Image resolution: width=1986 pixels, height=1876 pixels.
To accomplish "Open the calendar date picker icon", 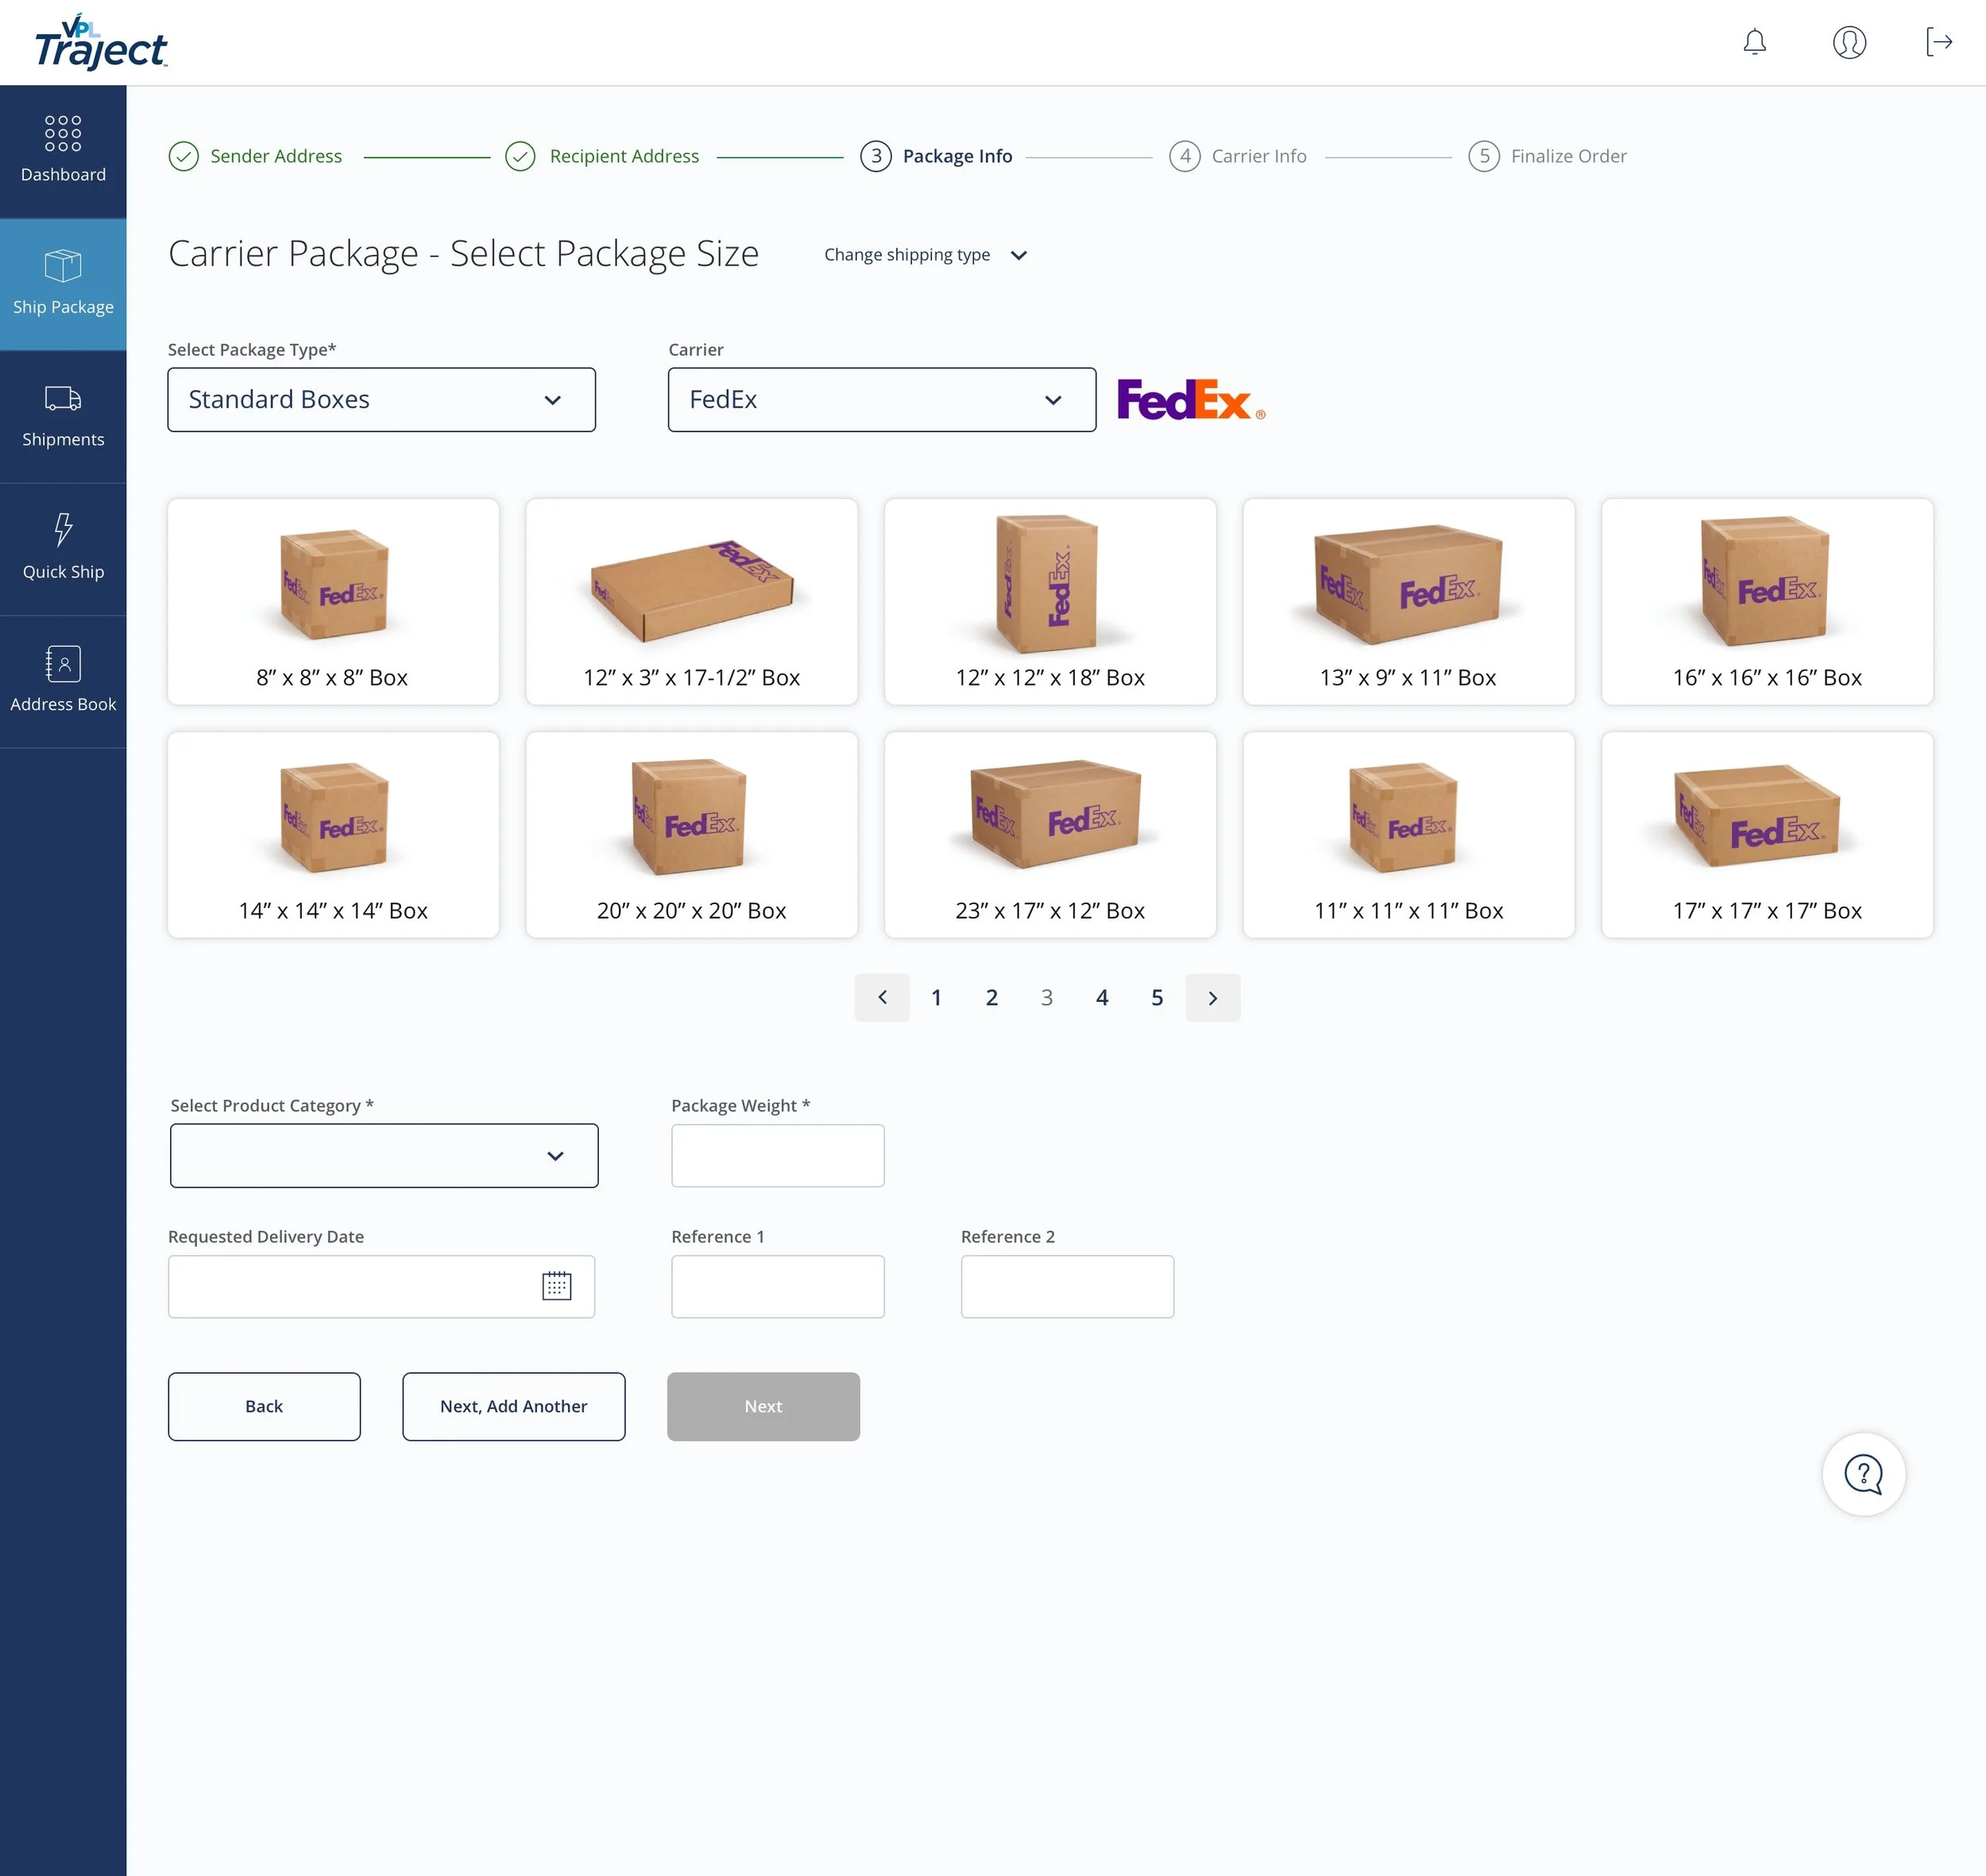I will tap(556, 1286).
